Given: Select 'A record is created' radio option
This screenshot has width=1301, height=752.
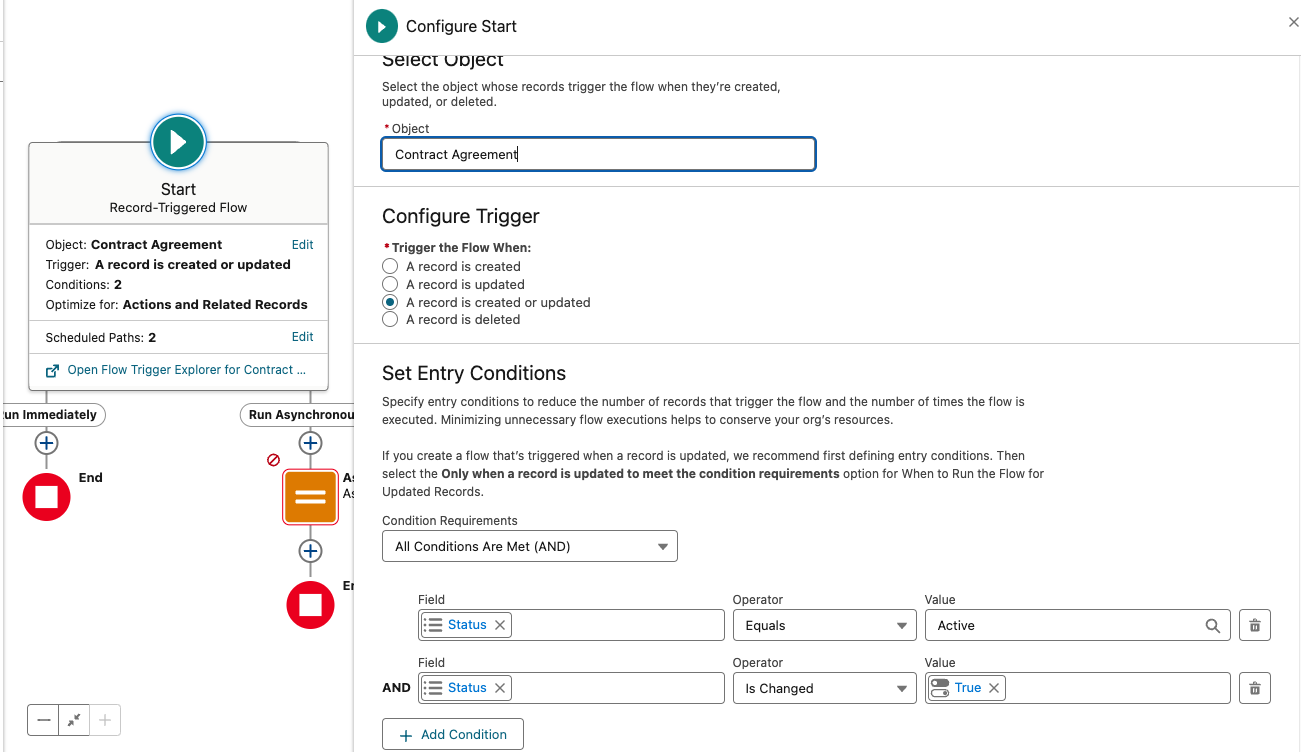Looking at the screenshot, I should tap(390, 266).
